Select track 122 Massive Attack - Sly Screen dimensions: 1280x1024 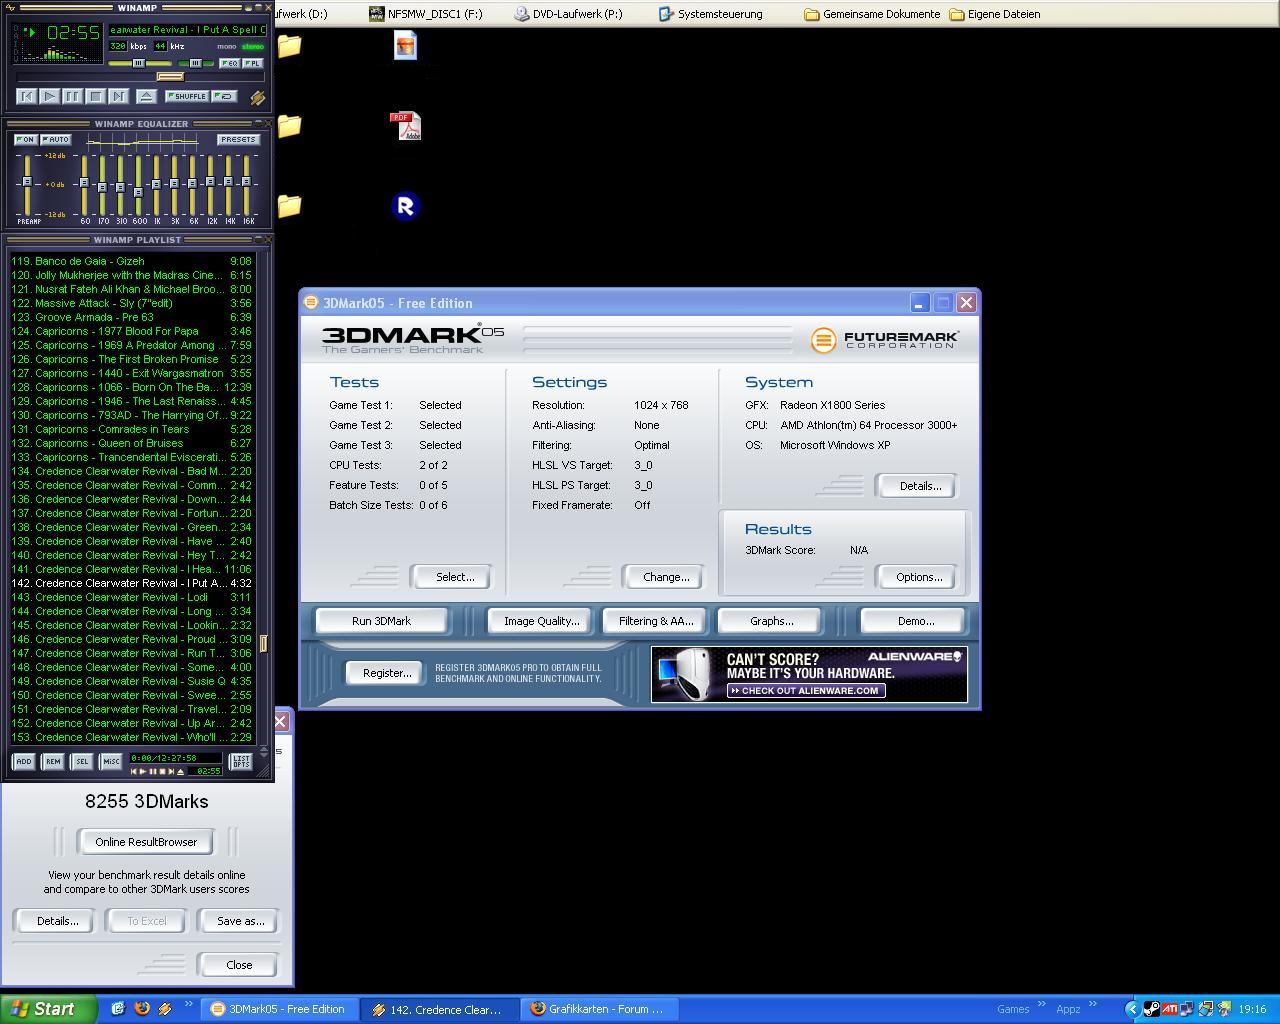pos(132,303)
